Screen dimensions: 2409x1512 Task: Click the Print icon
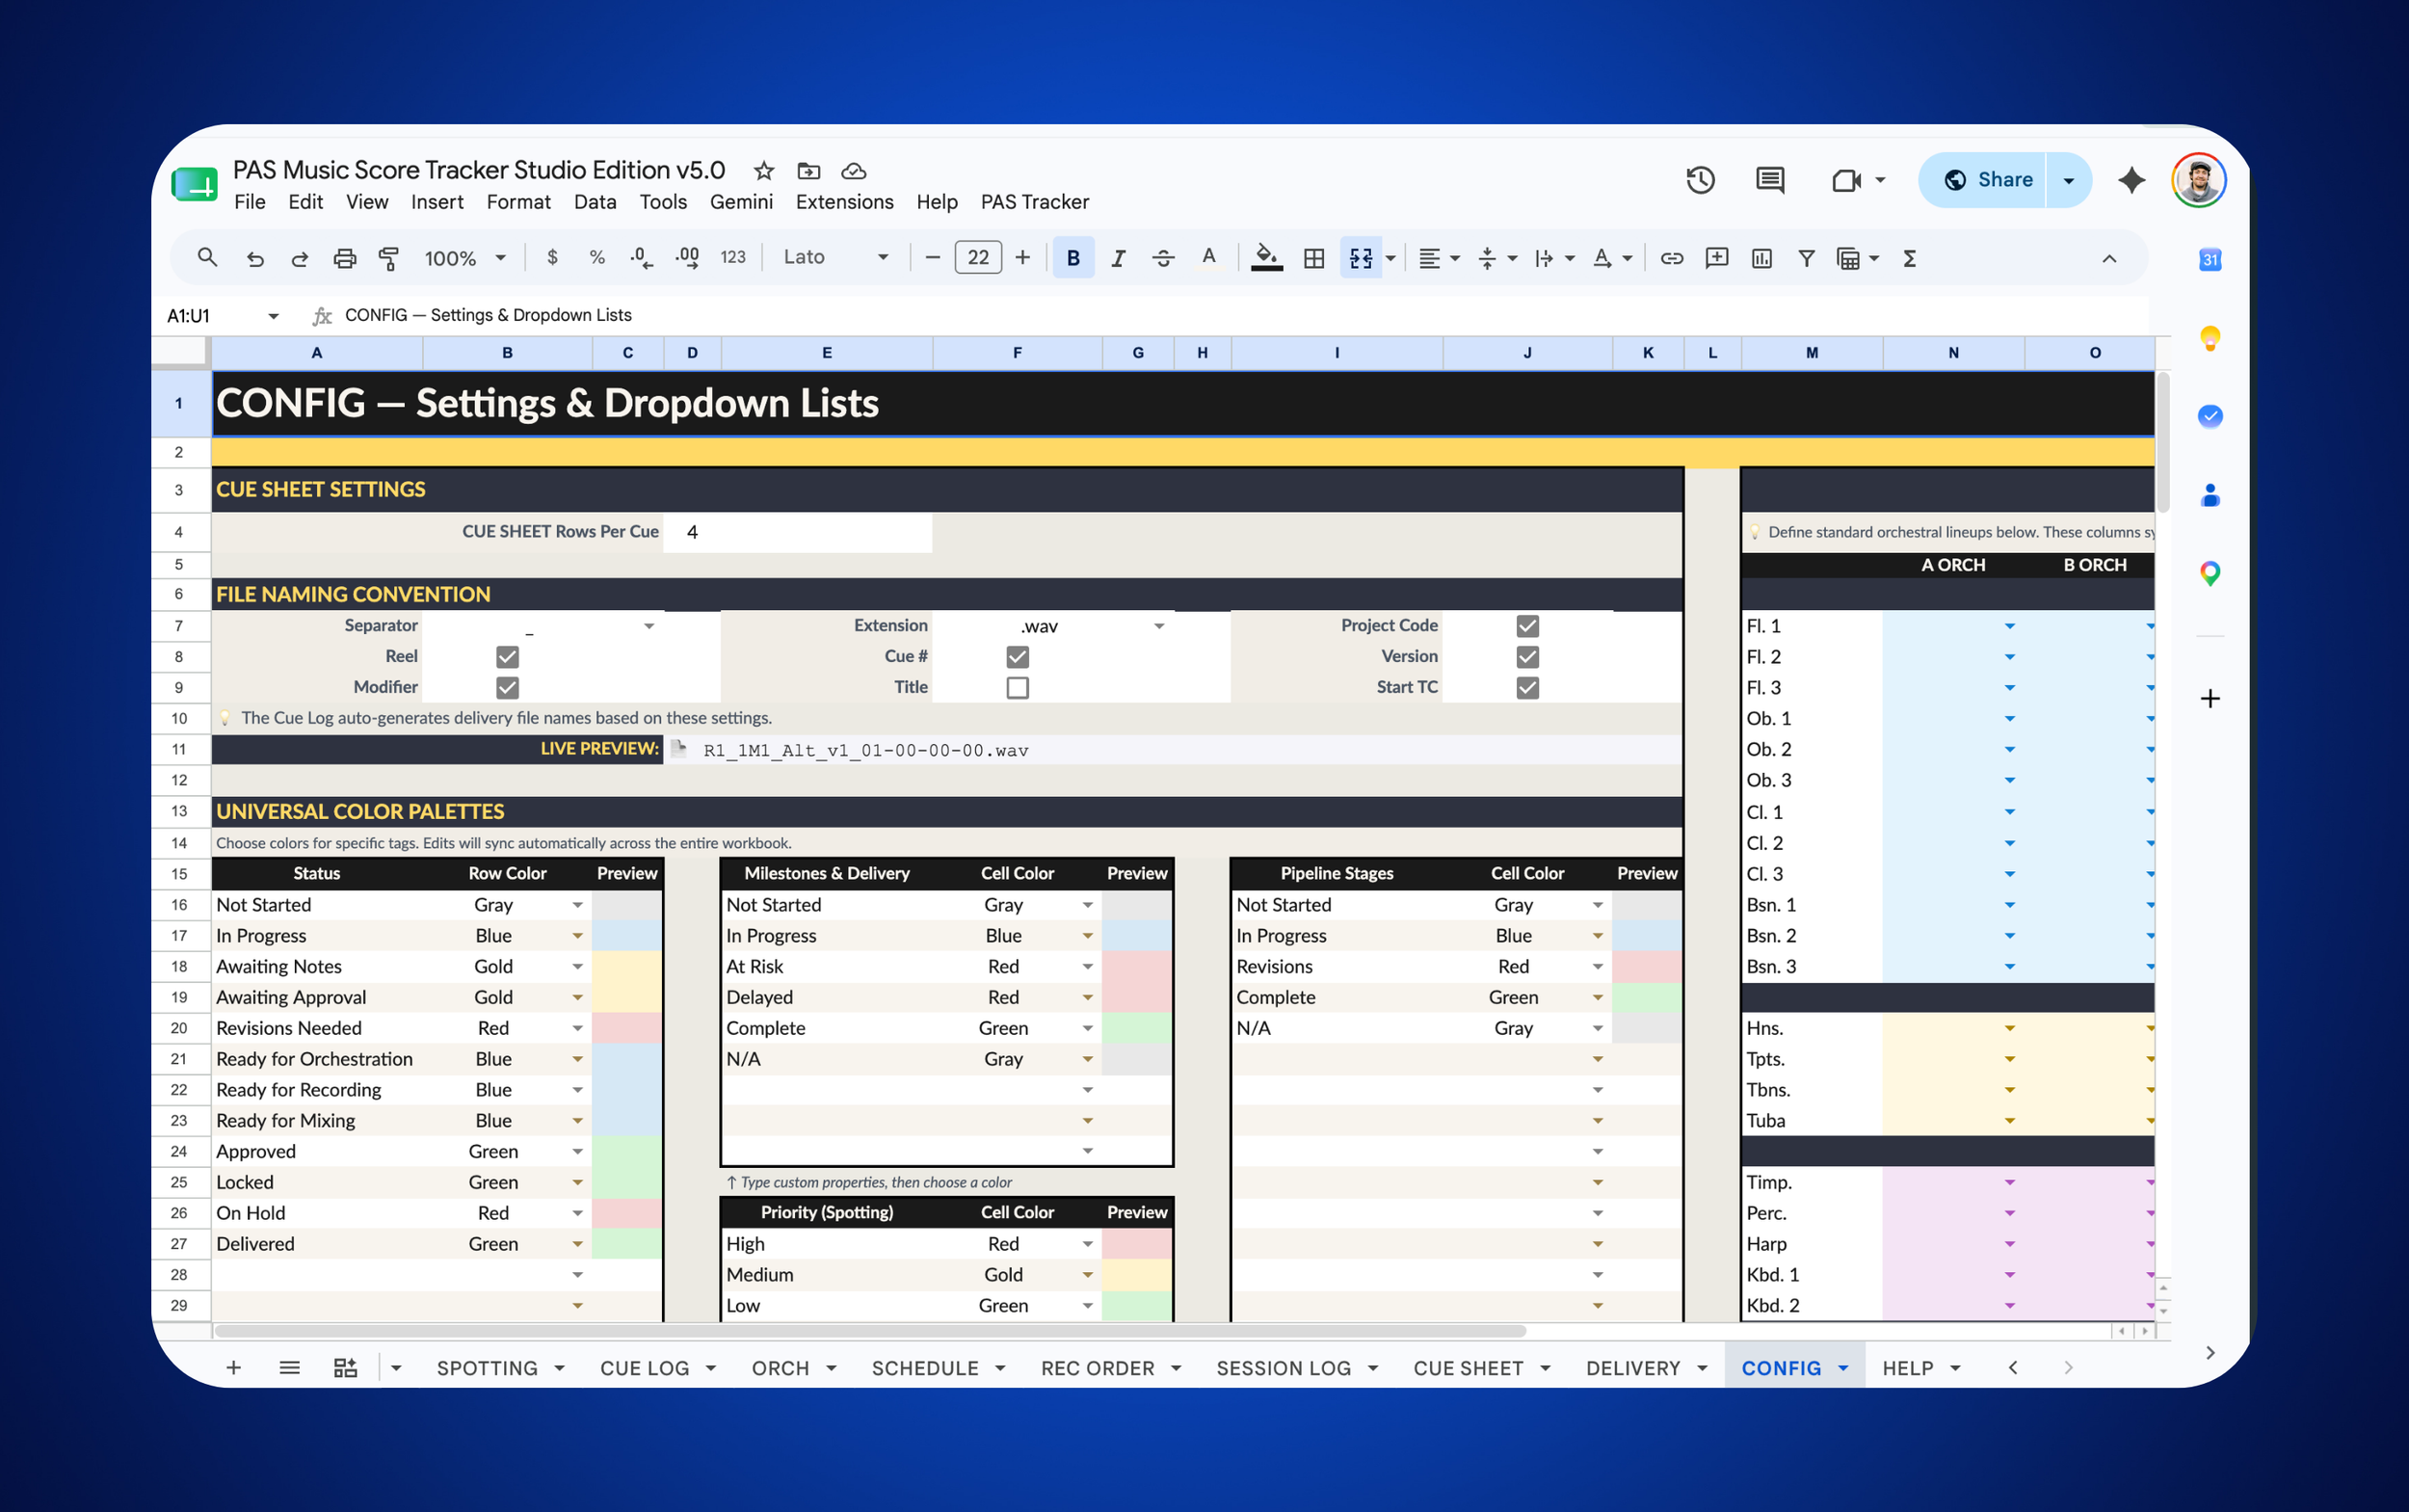point(344,258)
